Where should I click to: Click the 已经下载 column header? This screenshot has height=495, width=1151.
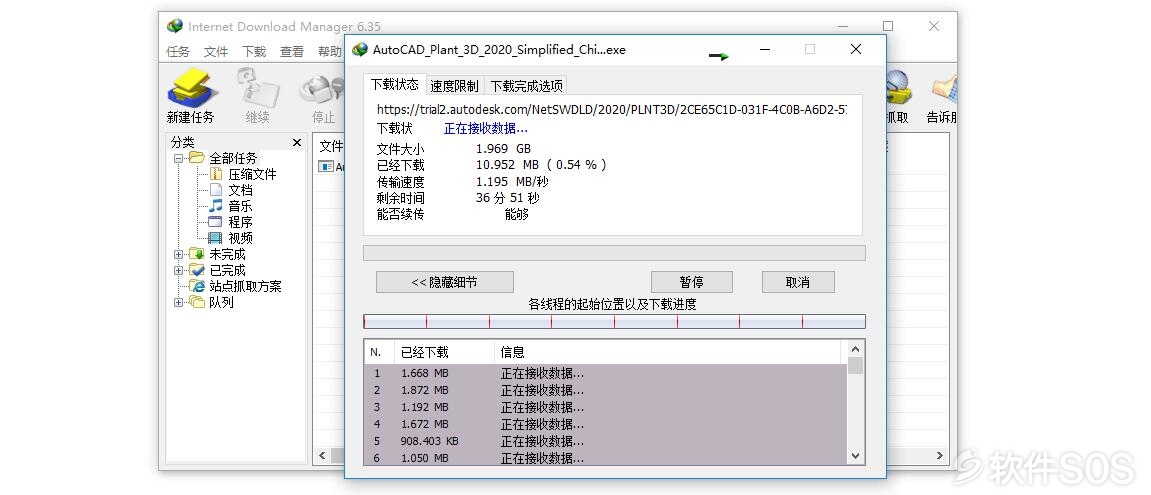tap(444, 353)
